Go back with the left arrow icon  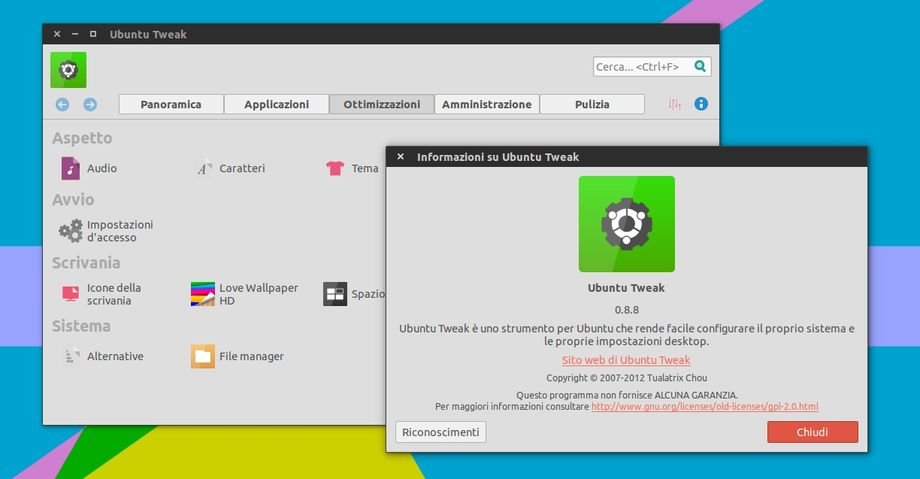62,104
